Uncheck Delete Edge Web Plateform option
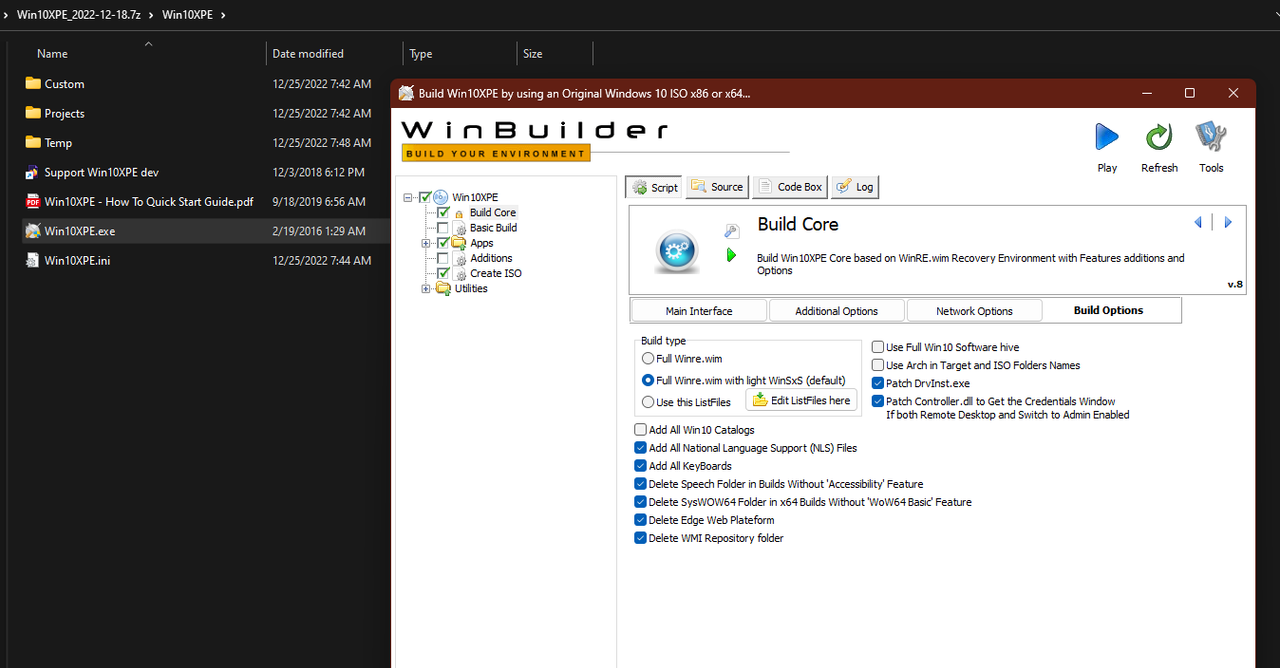This screenshot has width=1280, height=668. [640, 520]
